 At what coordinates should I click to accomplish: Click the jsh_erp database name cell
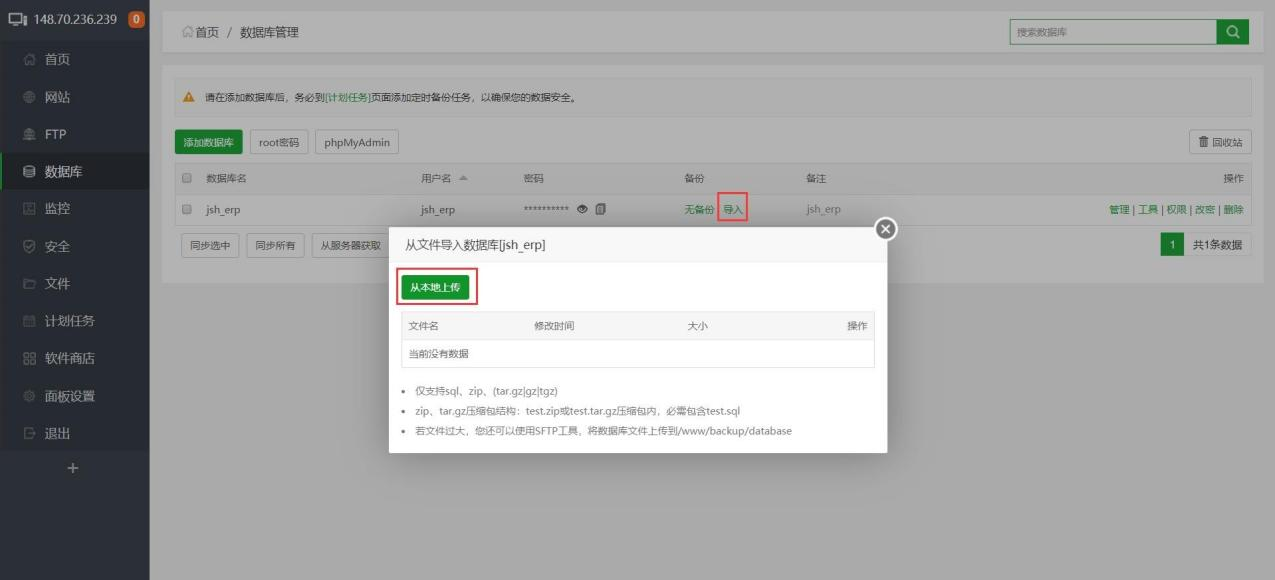[223, 209]
